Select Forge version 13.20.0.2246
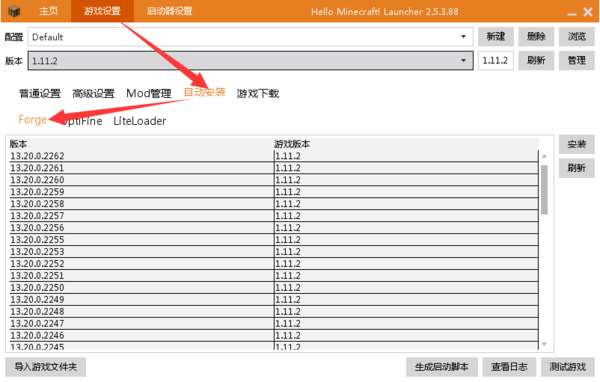Screen dimensions: 600x382 point(274,335)
